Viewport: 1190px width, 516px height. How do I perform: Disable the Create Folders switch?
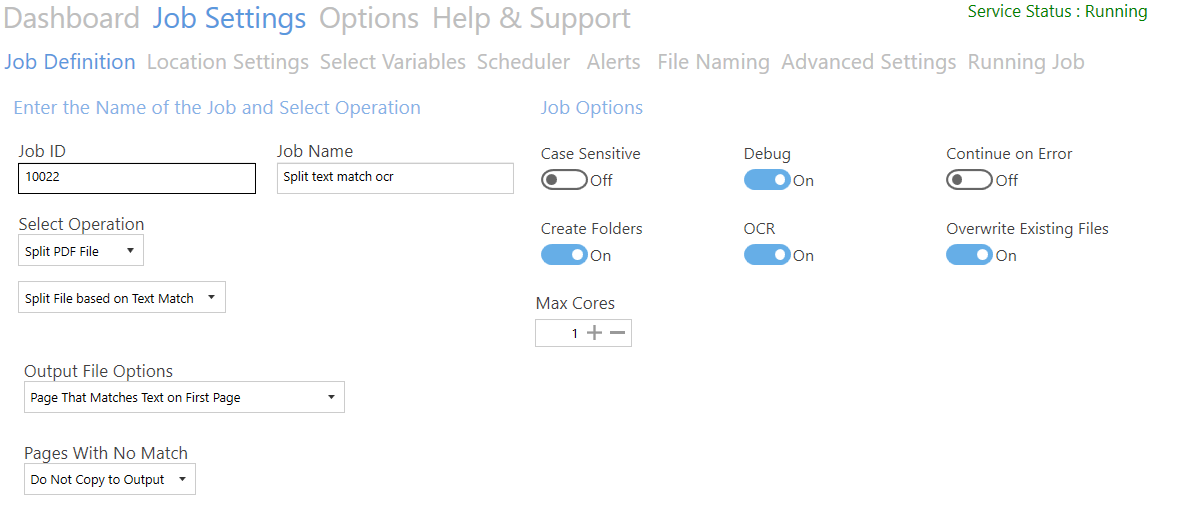point(564,255)
